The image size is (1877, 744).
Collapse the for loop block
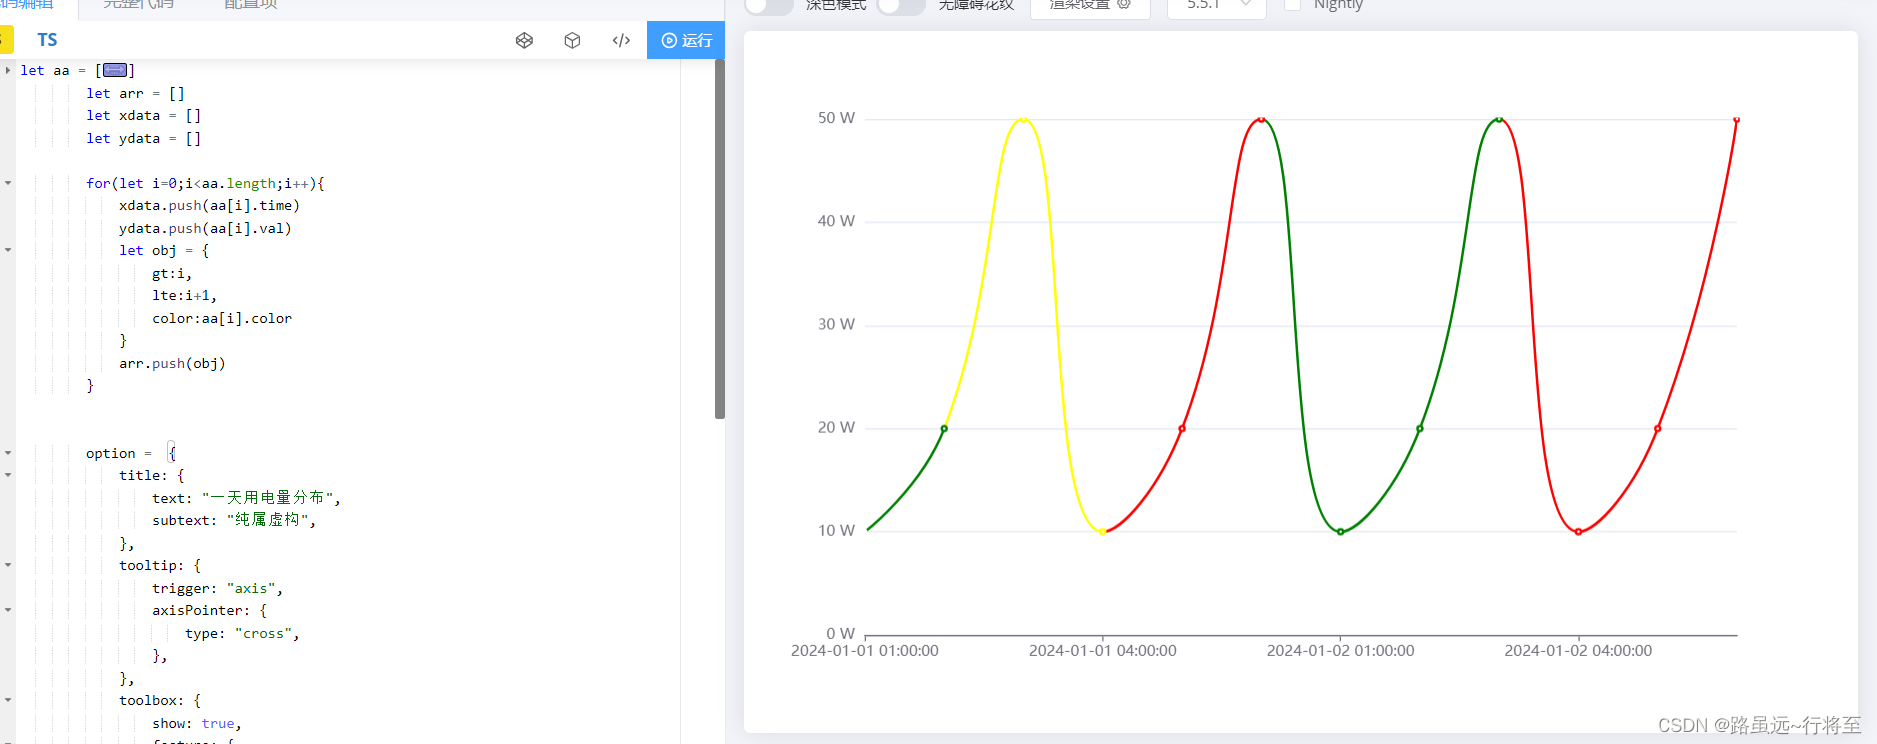tap(8, 183)
